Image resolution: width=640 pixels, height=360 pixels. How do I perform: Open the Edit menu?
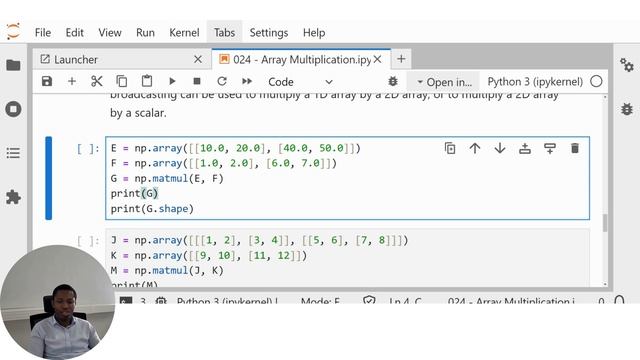point(74,33)
